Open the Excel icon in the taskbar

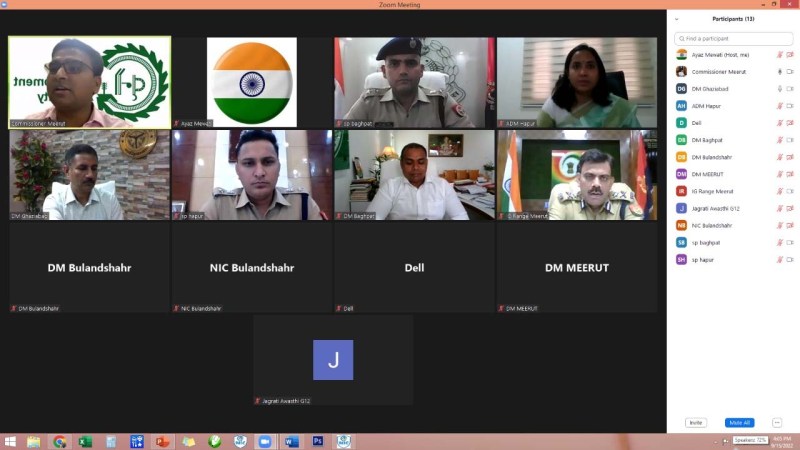[85, 441]
